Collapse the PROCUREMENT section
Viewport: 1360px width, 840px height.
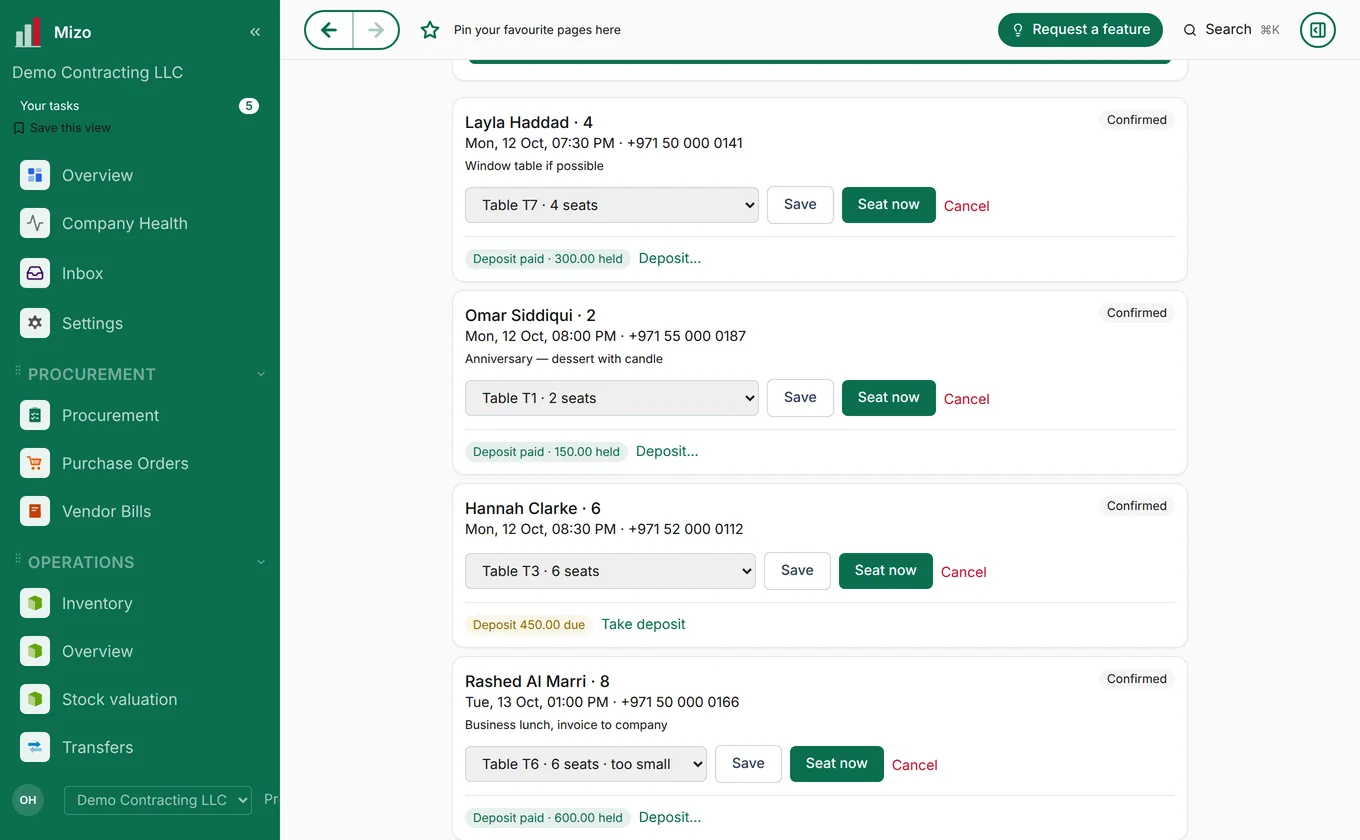(261, 374)
